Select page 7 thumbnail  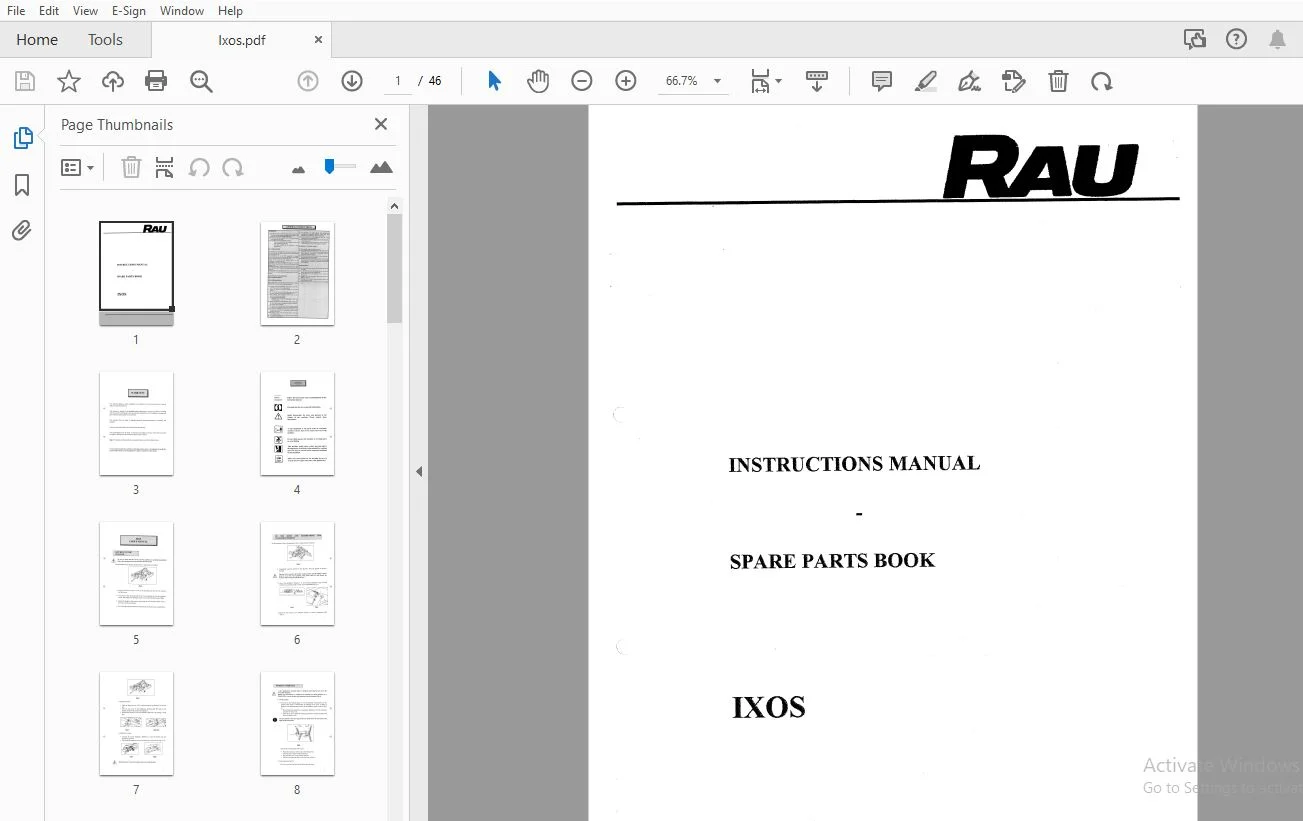tap(136, 723)
